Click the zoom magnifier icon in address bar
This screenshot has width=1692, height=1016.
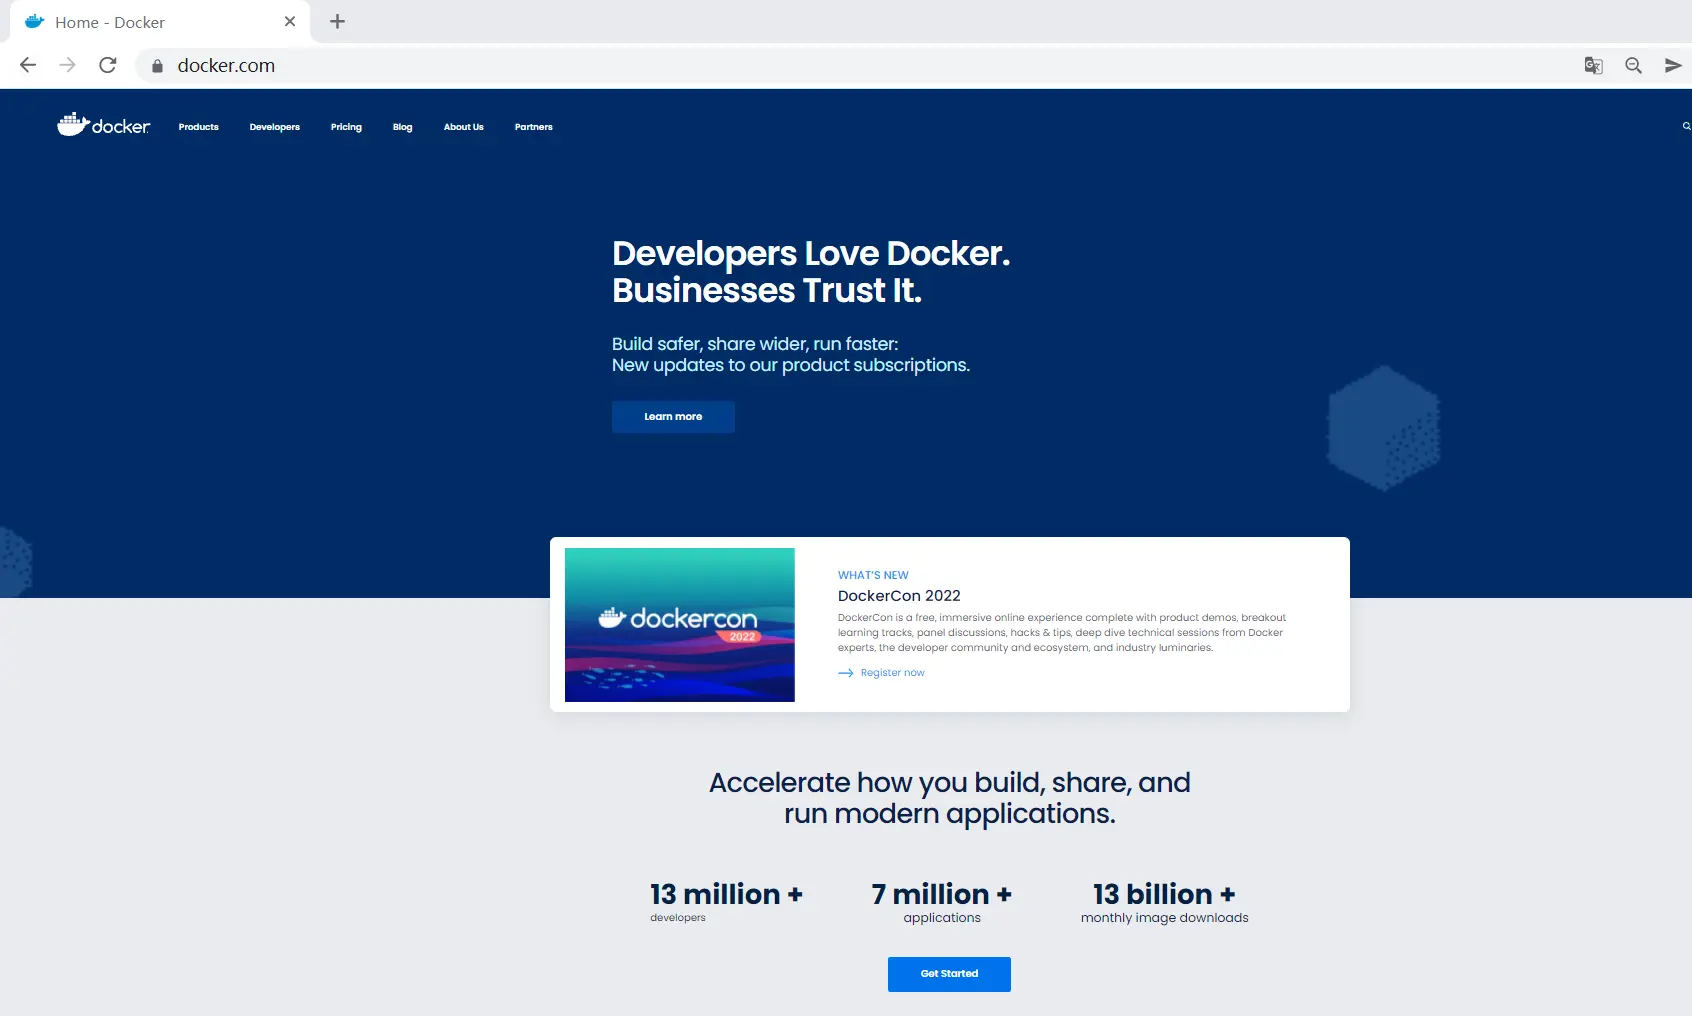[1634, 65]
